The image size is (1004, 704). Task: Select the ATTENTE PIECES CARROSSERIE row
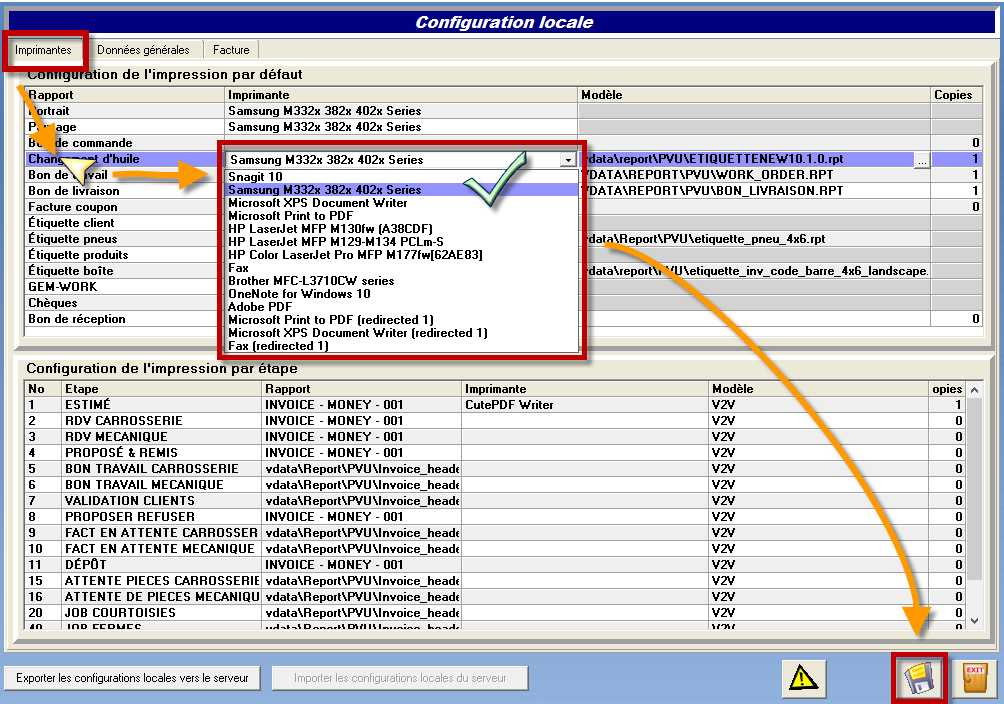click(x=495, y=581)
